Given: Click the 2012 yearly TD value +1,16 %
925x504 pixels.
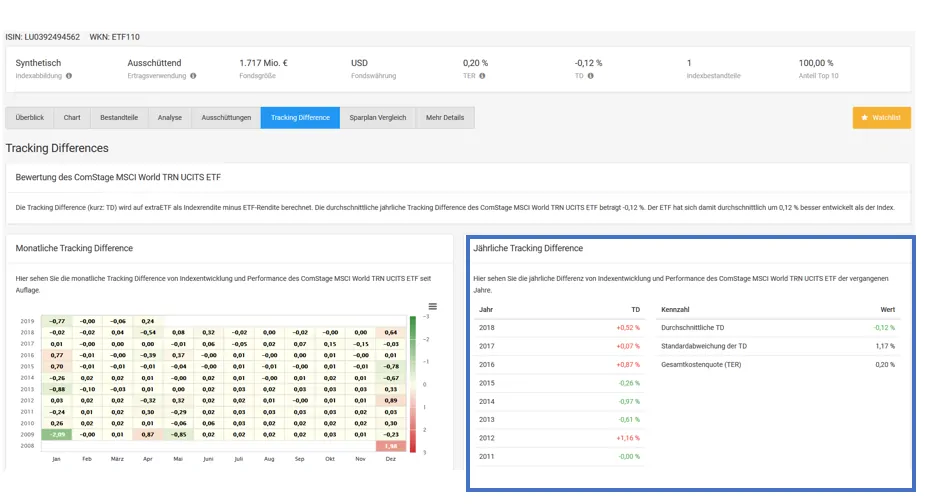Looking at the screenshot, I should click(x=628, y=438).
